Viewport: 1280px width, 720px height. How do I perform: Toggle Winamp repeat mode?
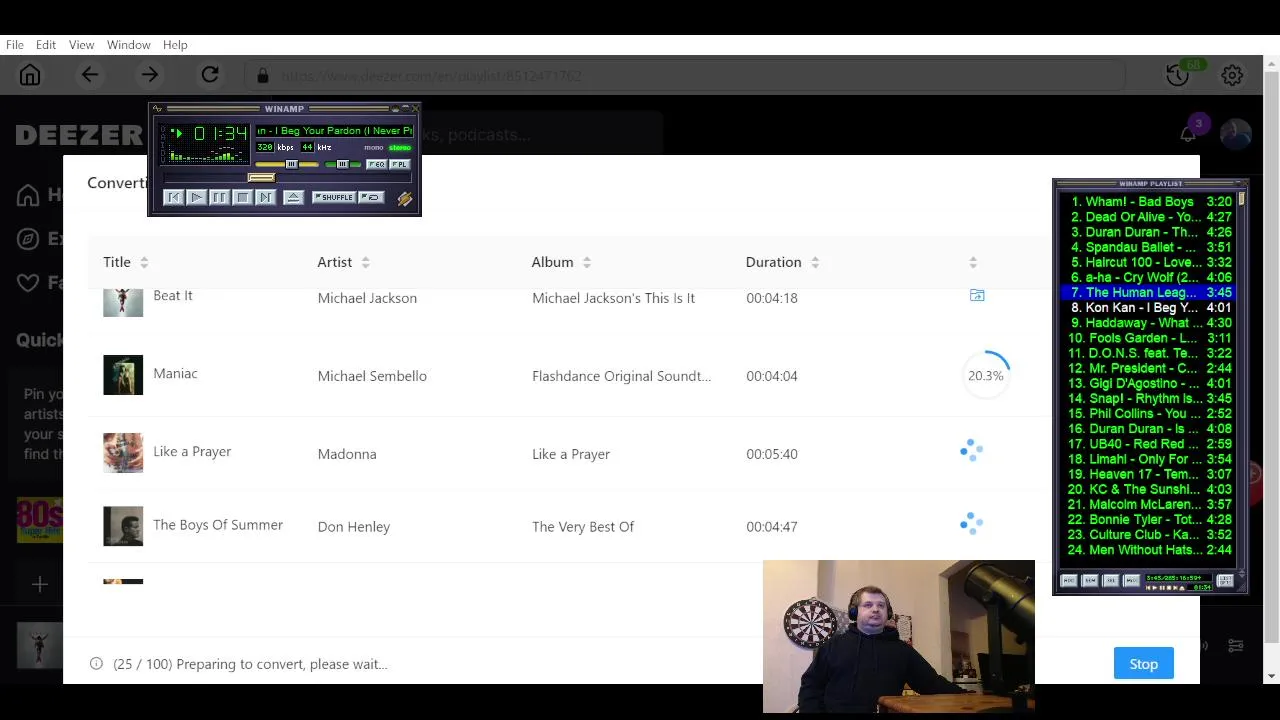point(371,197)
